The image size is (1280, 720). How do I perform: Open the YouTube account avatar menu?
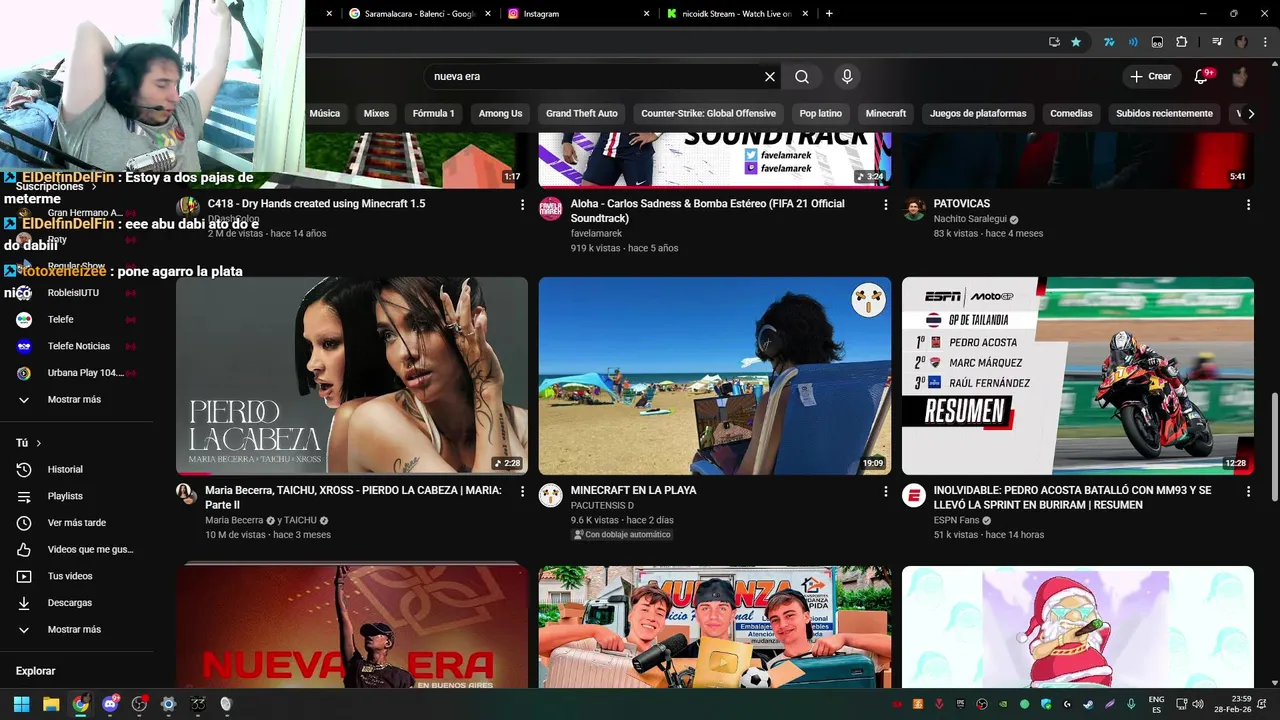[x=1240, y=77]
